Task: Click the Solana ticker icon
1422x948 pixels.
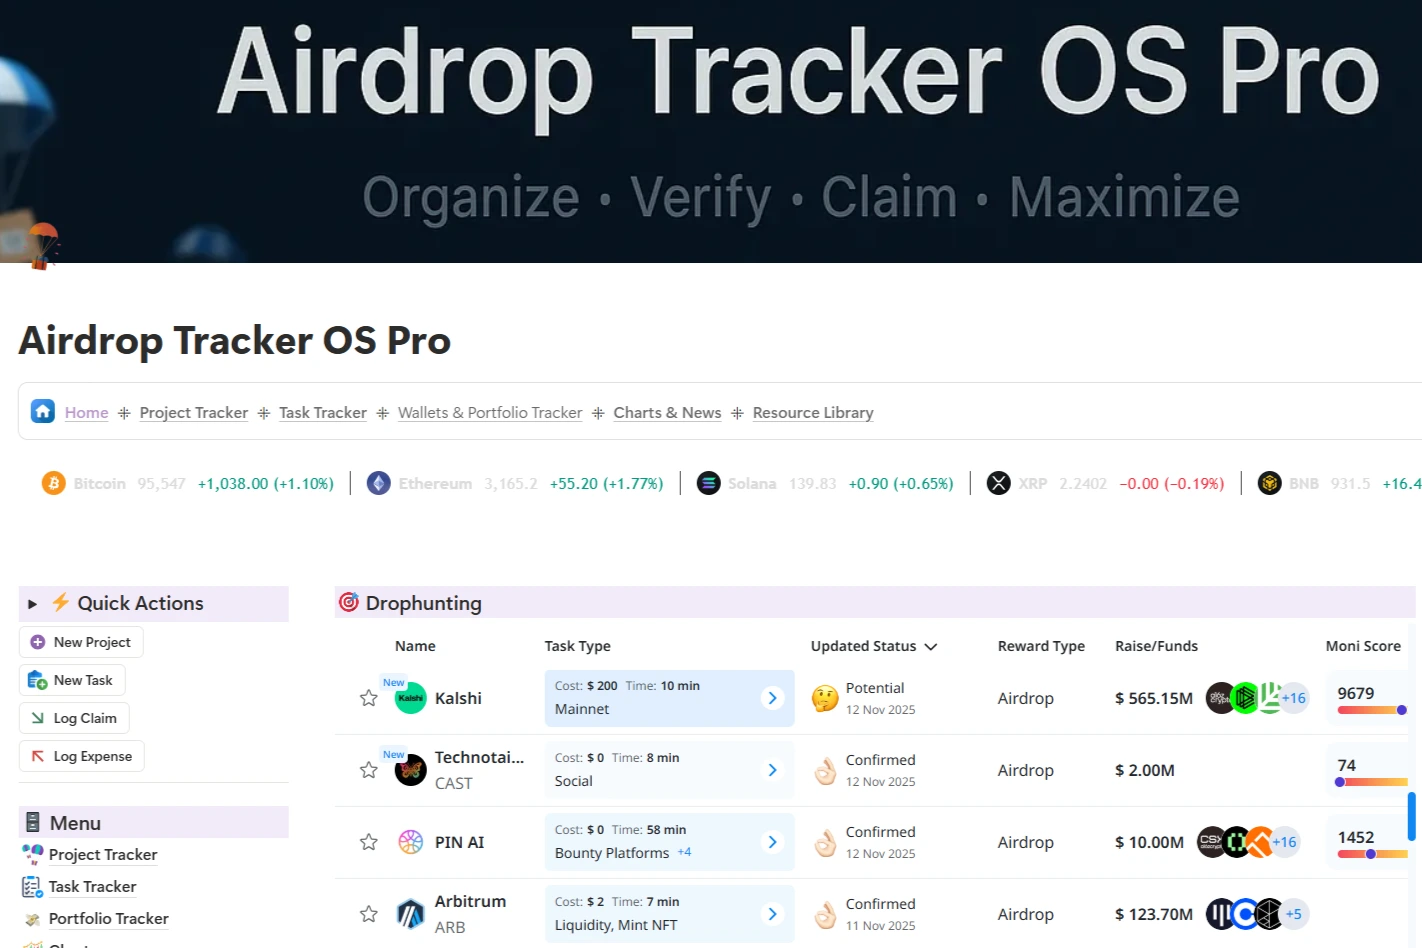Action: [708, 484]
